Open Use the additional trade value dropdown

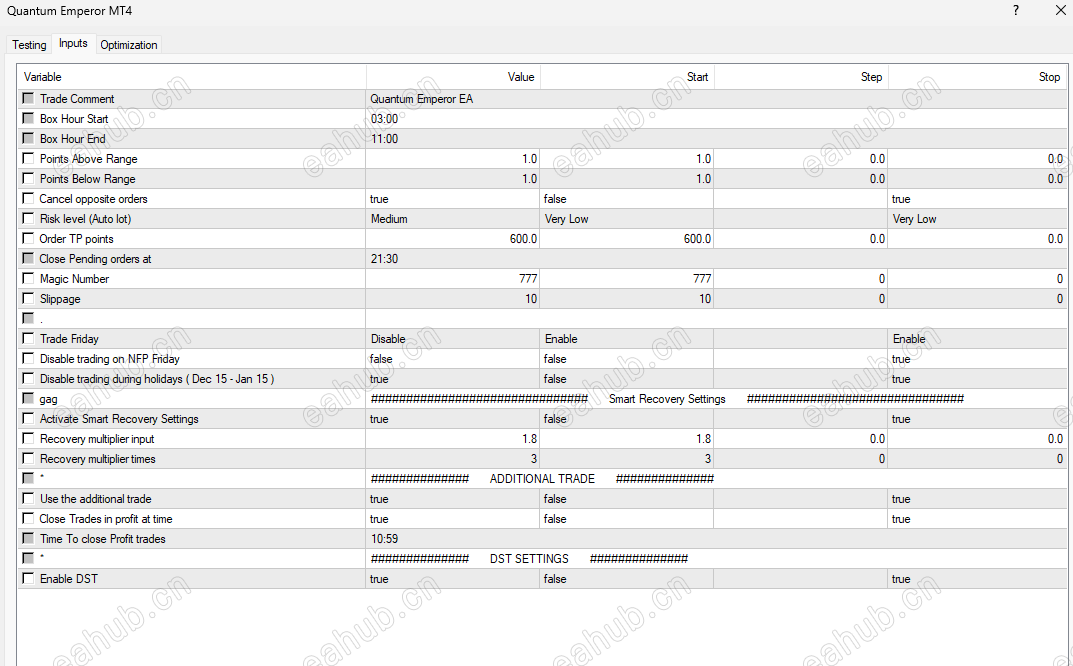coord(453,499)
